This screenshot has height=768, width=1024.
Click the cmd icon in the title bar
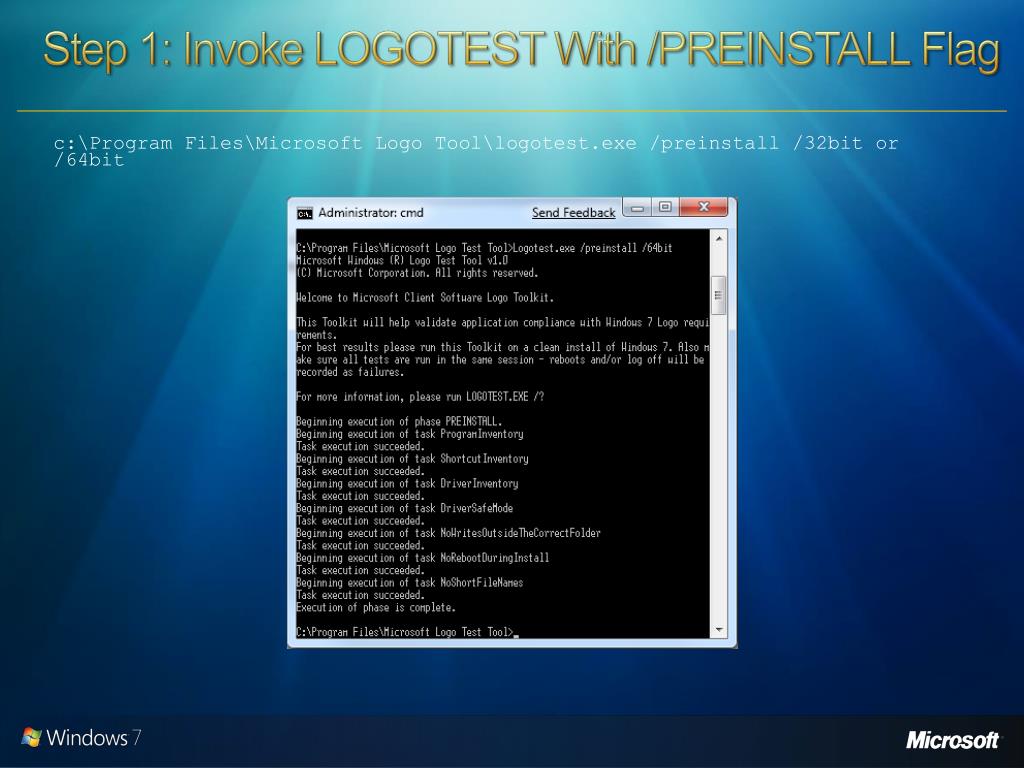coord(304,214)
